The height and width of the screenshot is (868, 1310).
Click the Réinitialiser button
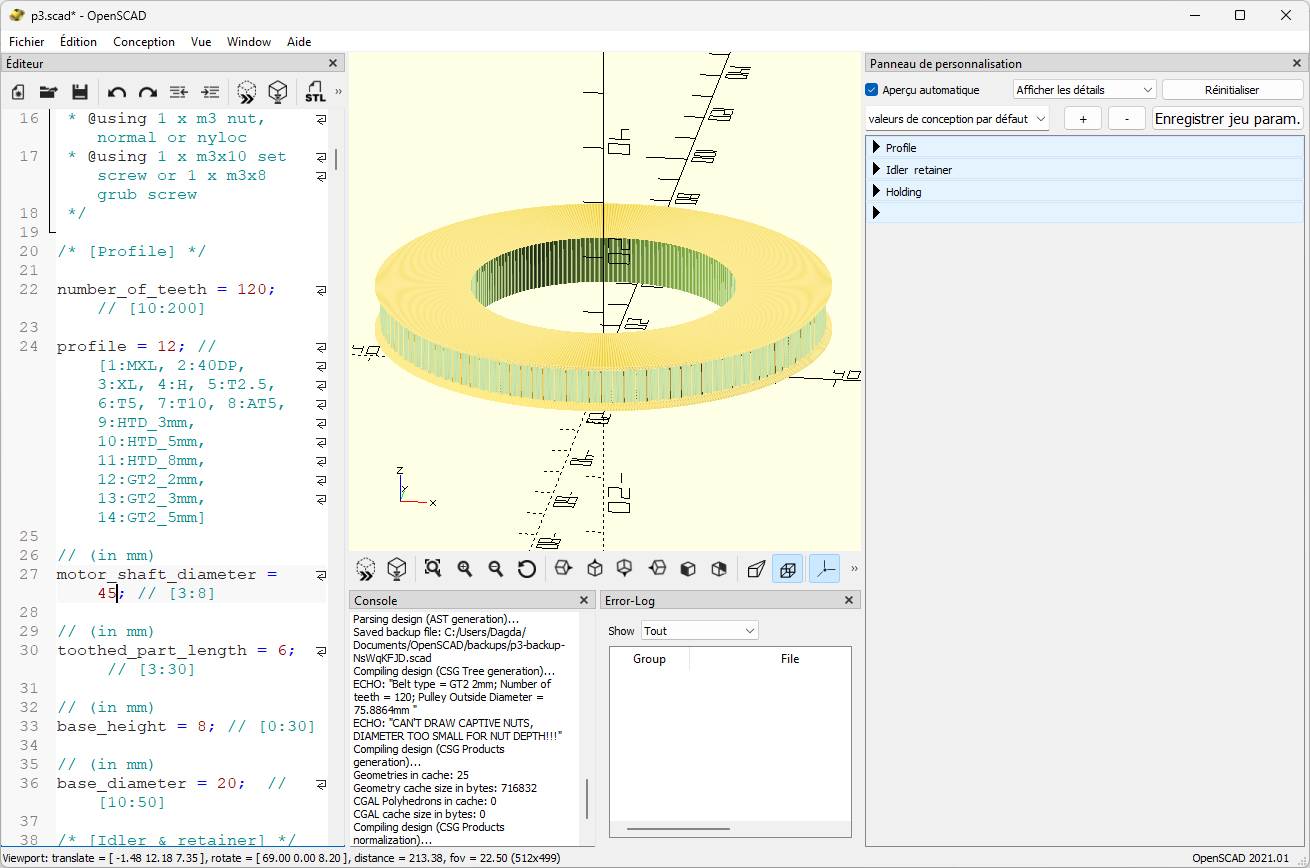click(x=1232, y=90)
